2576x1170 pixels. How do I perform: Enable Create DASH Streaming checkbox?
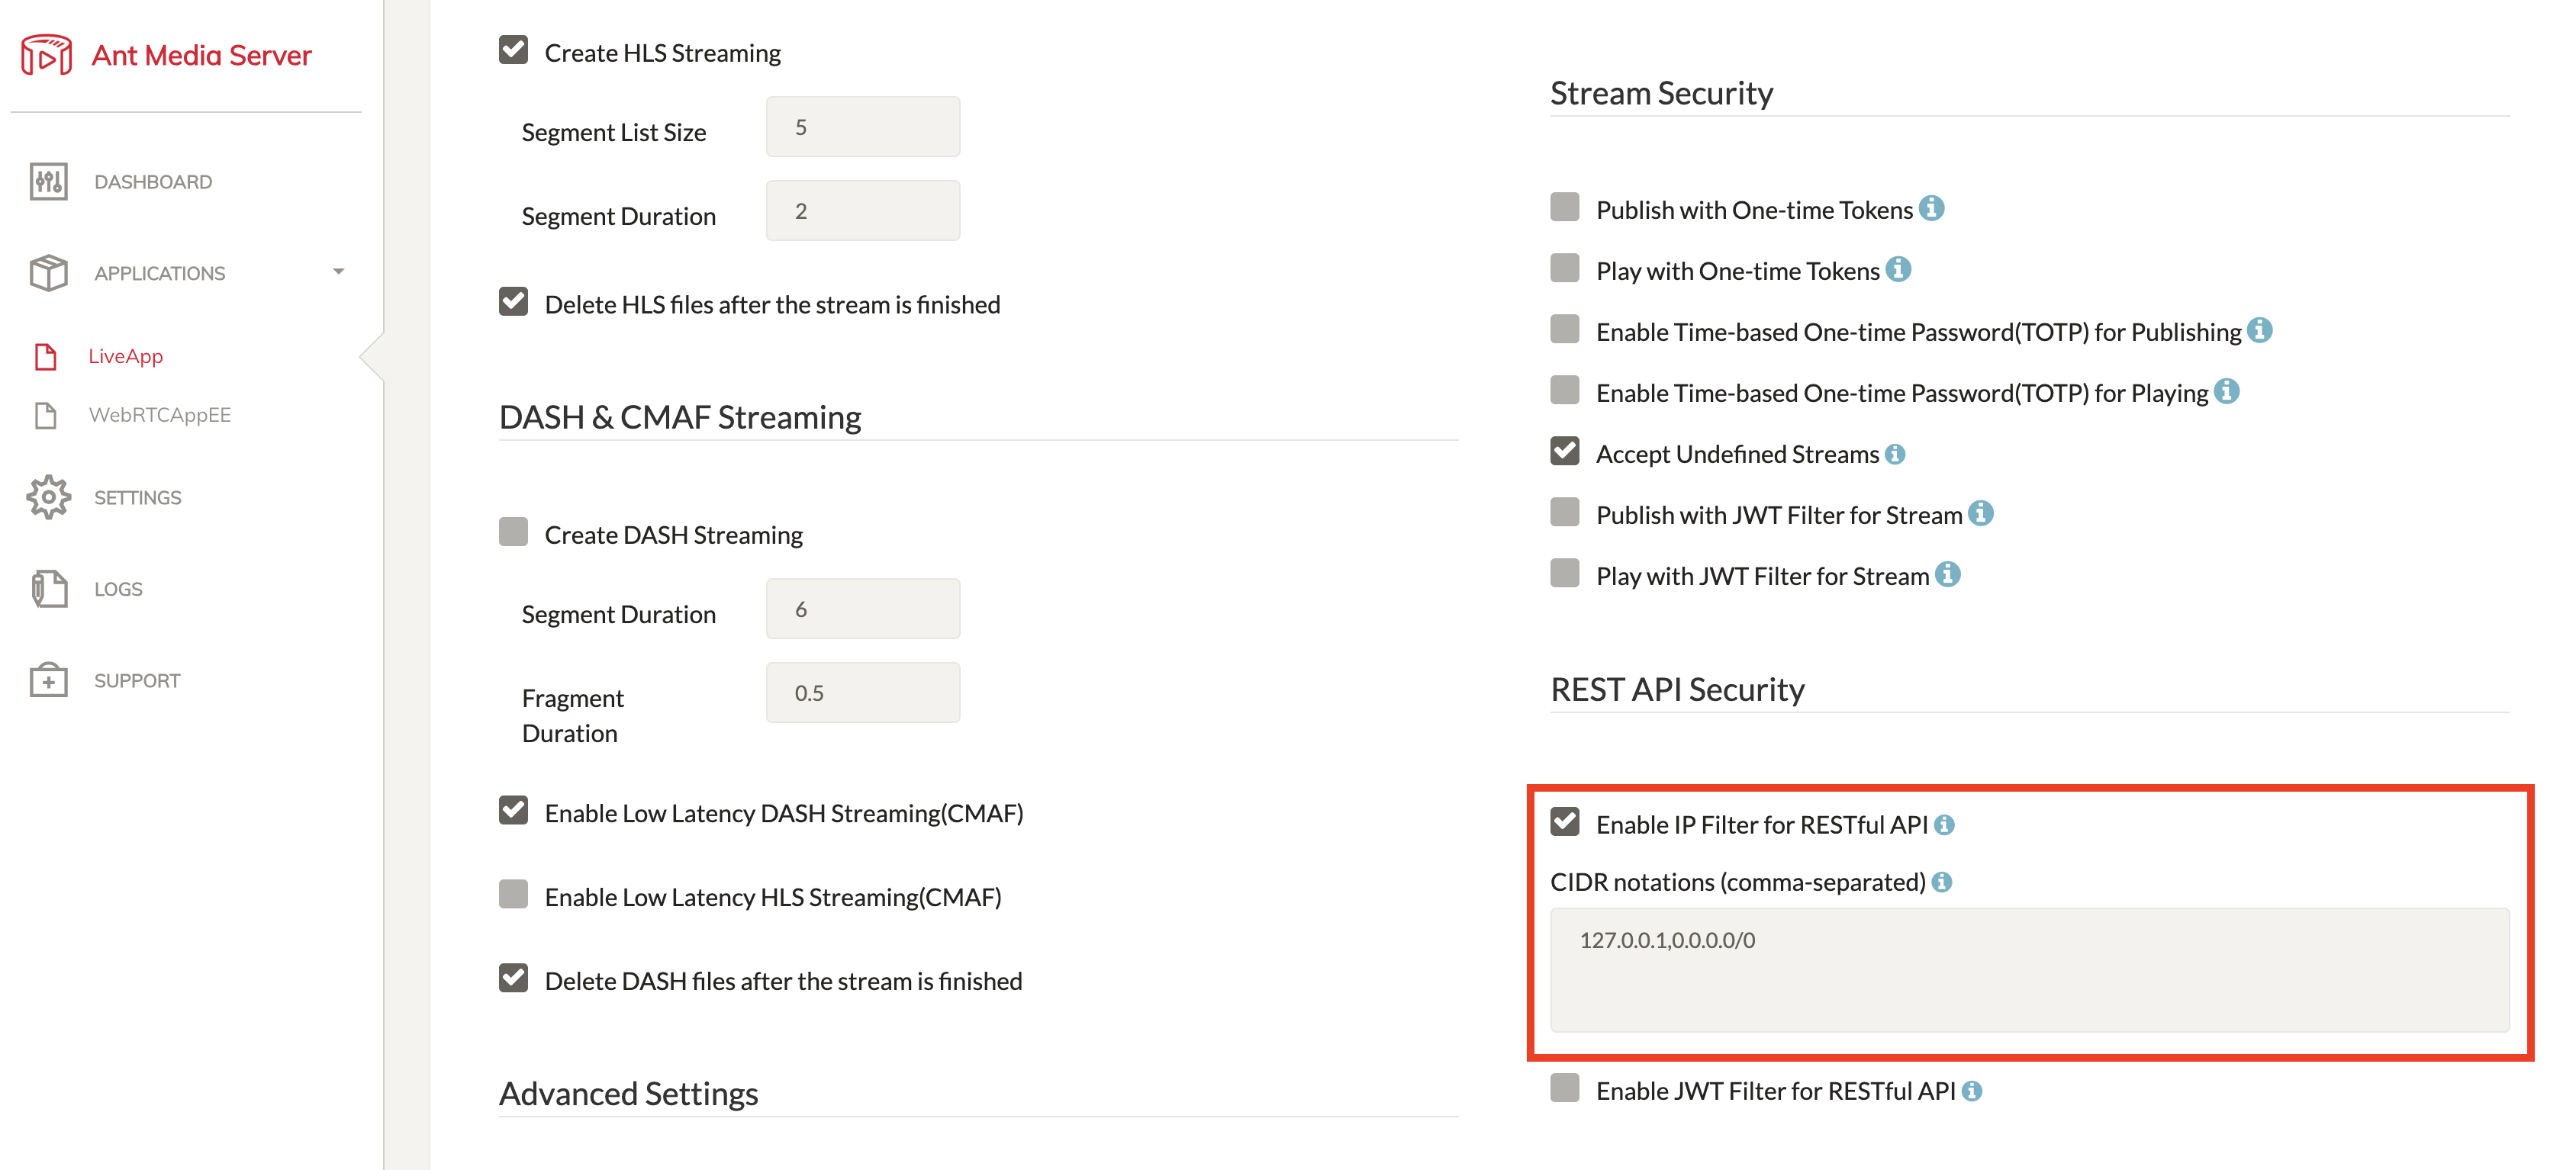pyautogui.click(x=513, y=532)
